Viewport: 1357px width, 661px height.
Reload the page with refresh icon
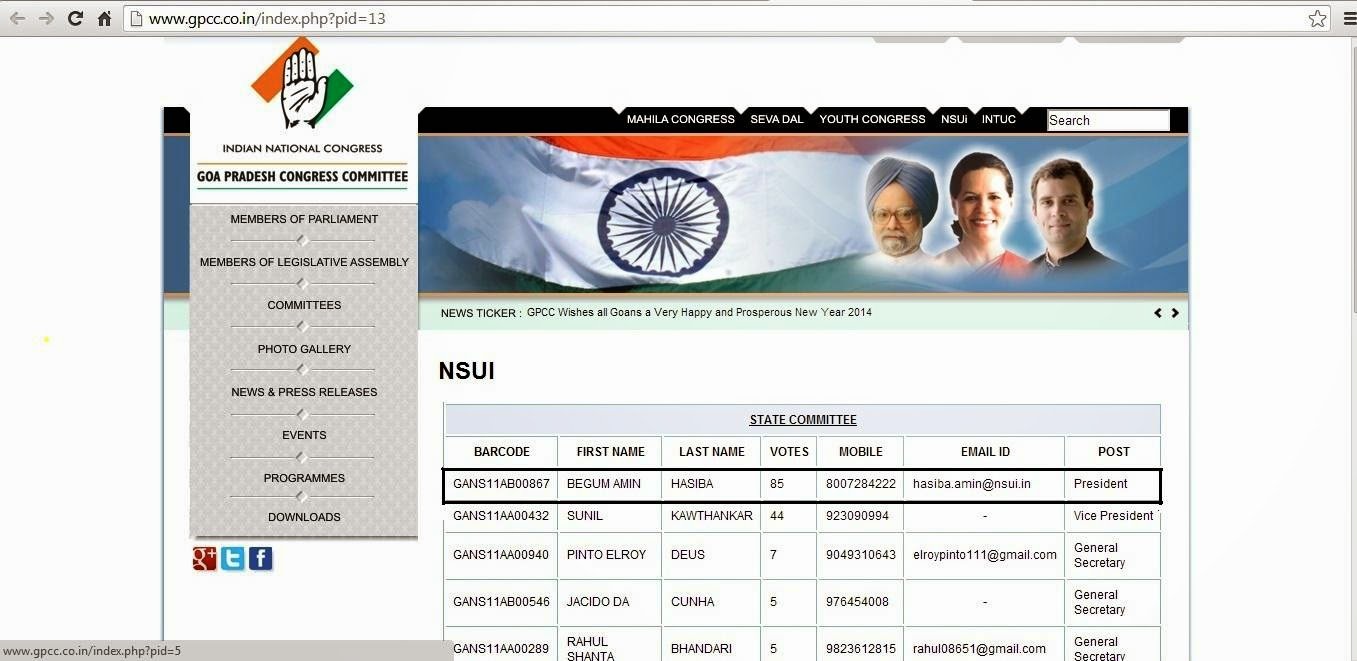[75, 18]
